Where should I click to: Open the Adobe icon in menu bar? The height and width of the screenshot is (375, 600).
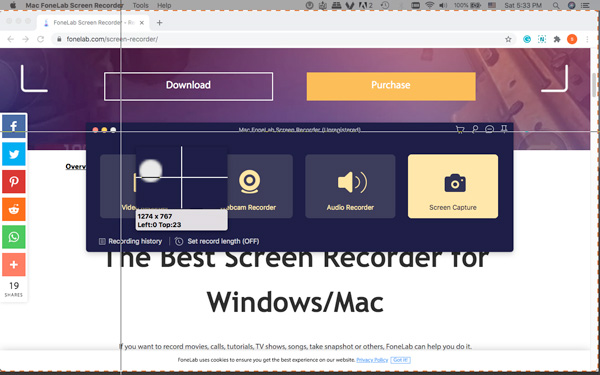(365, 5)
